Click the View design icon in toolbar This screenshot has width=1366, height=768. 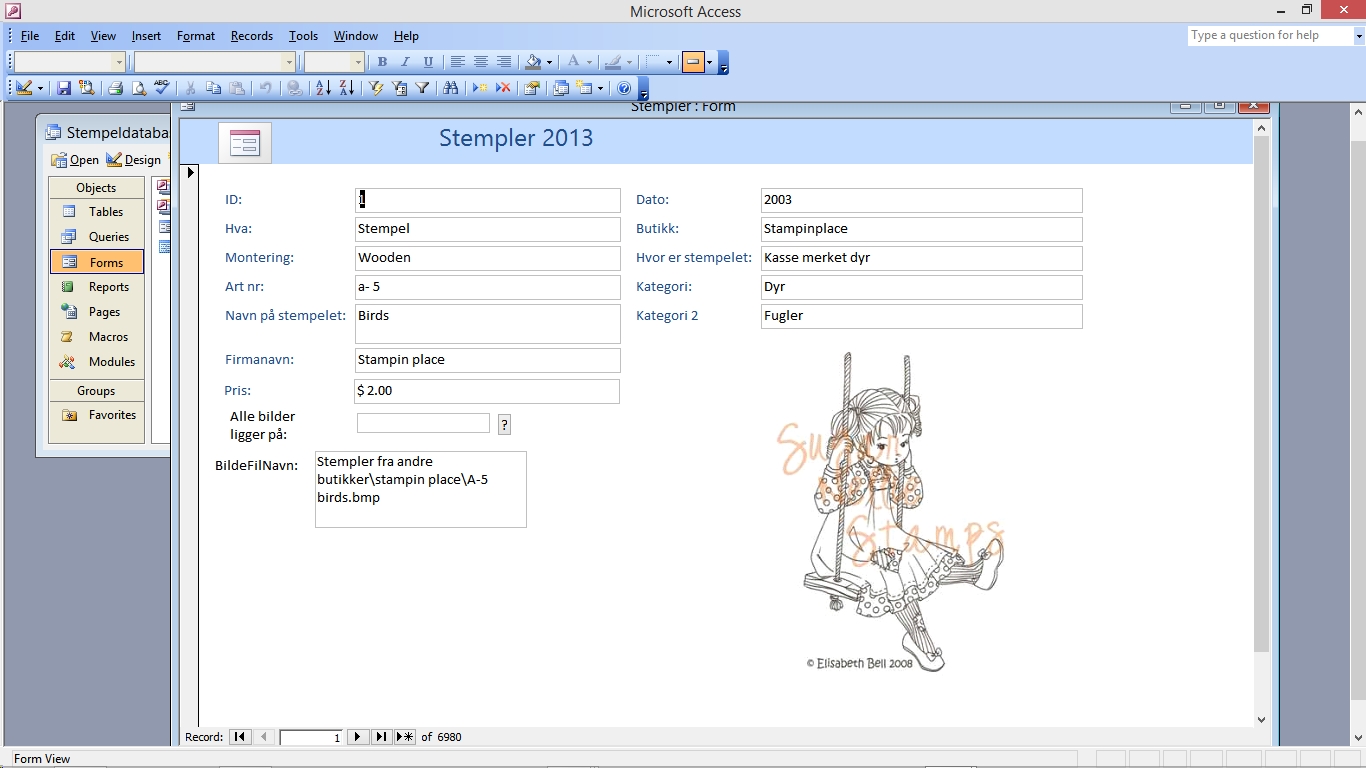coord(23,88)
